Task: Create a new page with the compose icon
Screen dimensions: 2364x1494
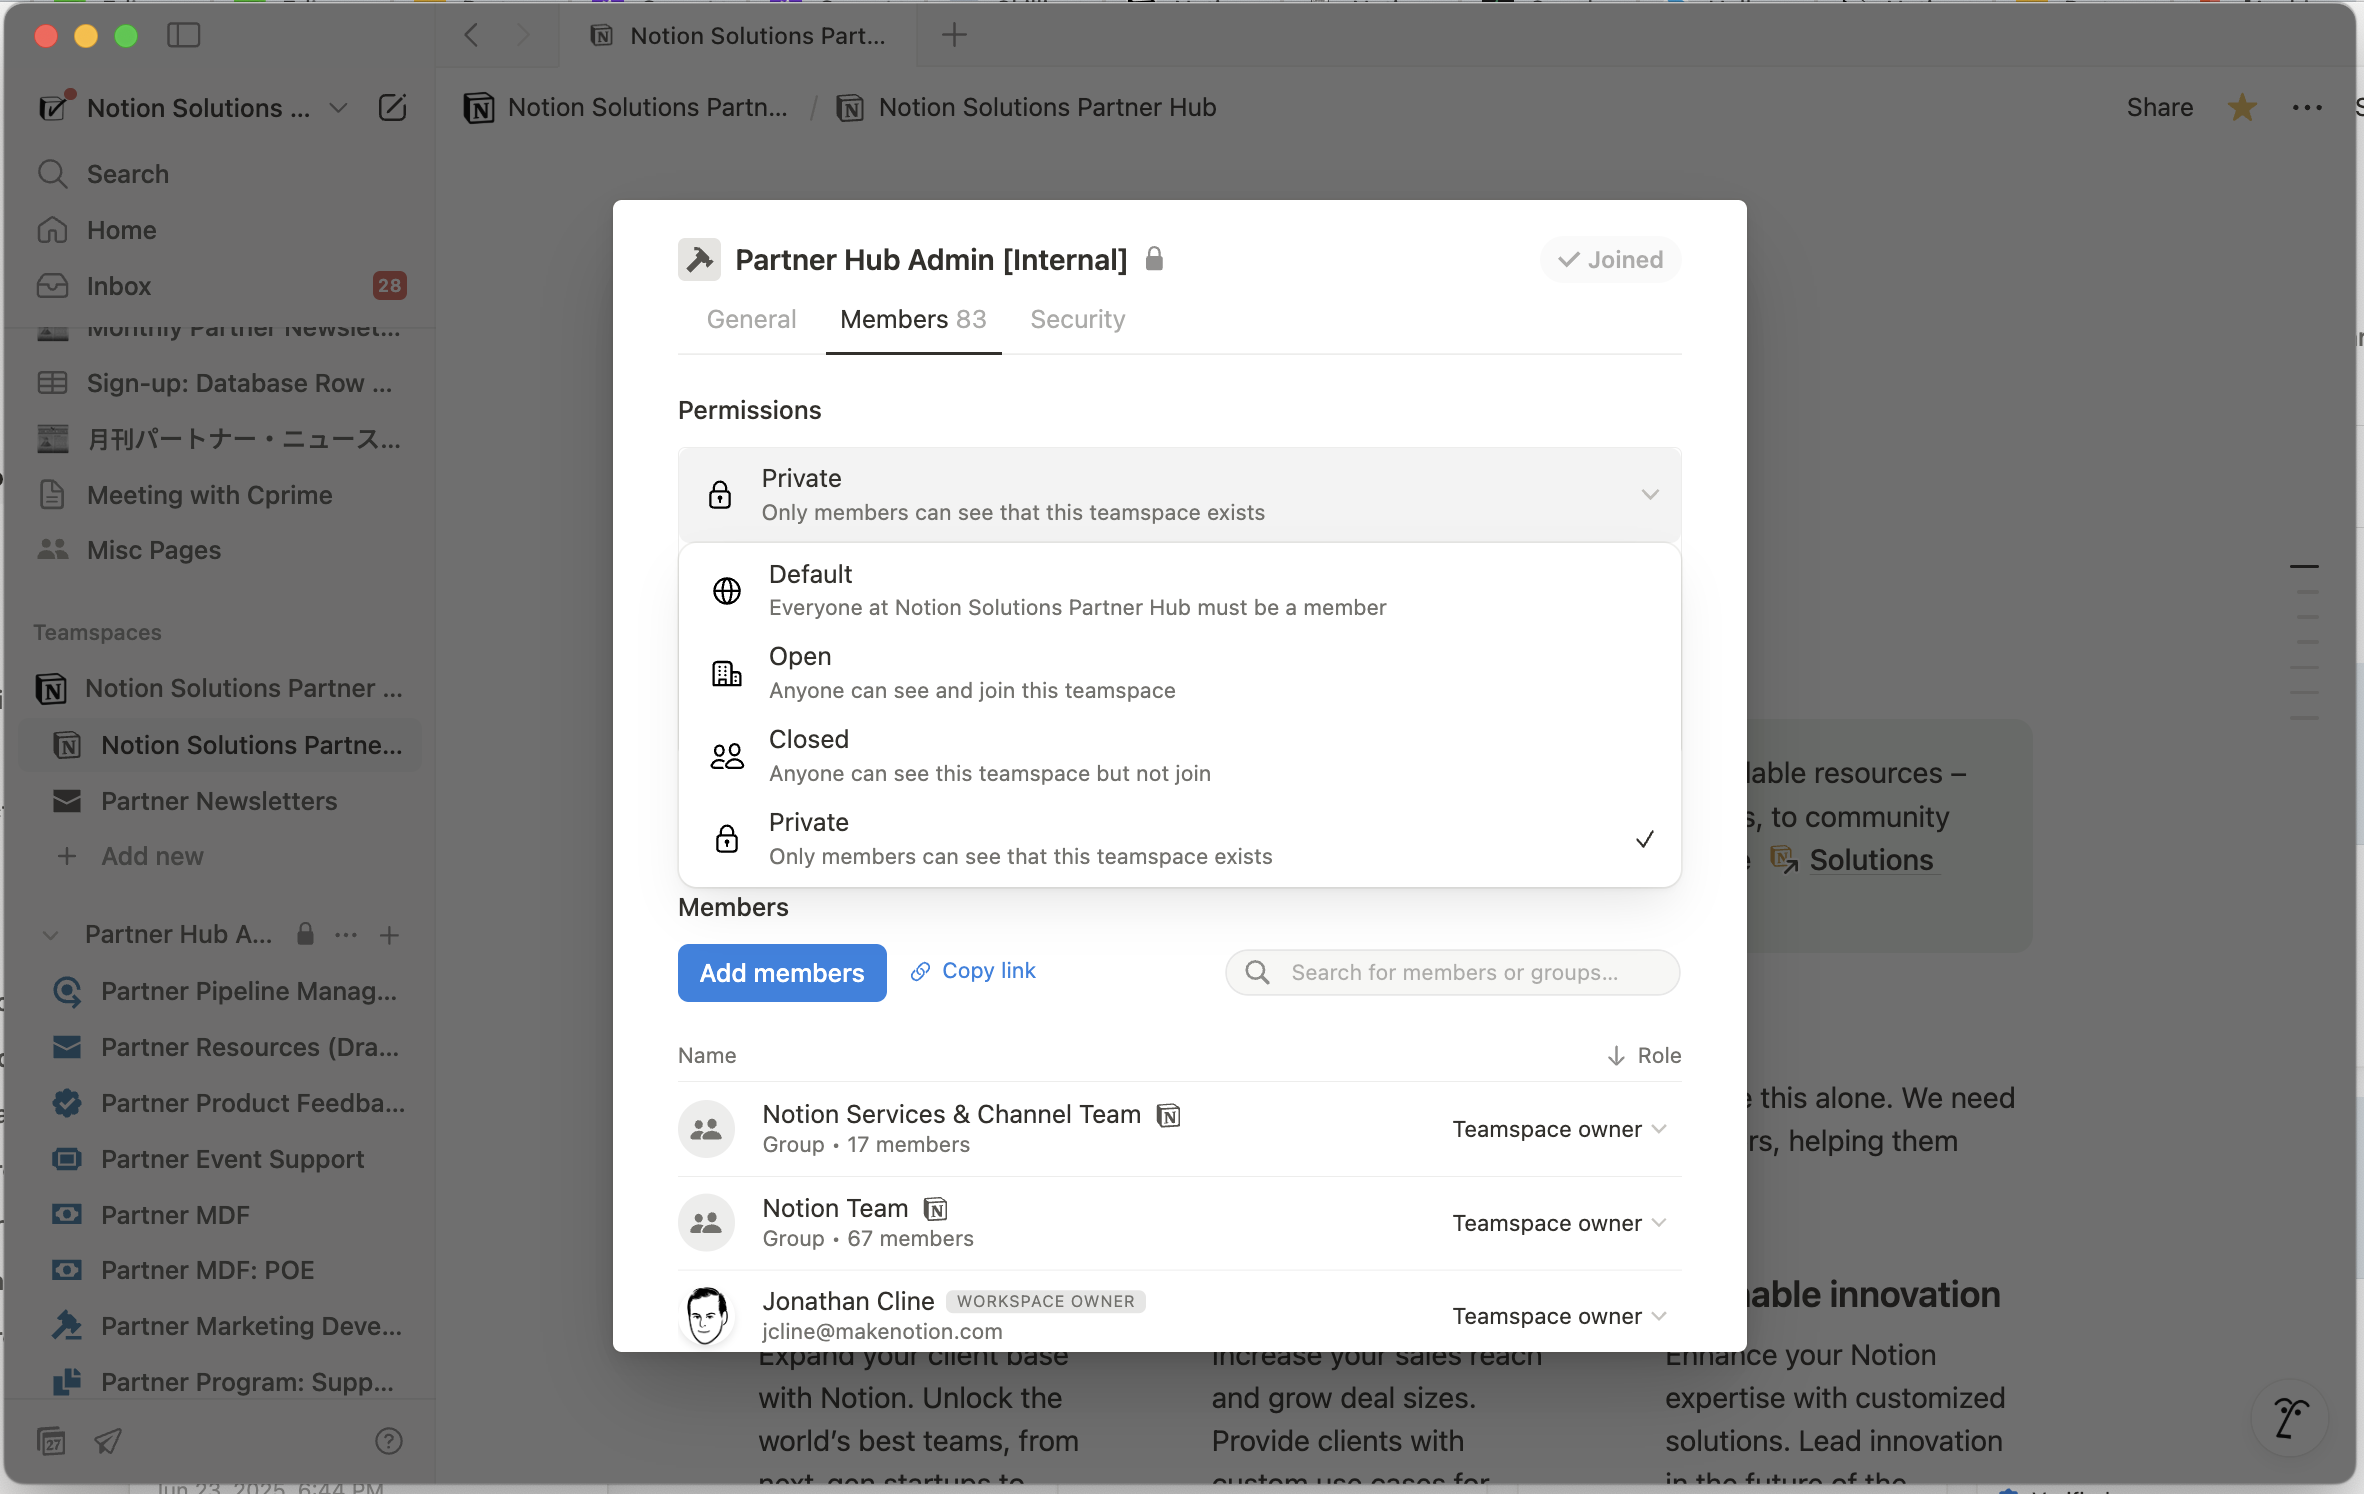Action: pos(392,107)
